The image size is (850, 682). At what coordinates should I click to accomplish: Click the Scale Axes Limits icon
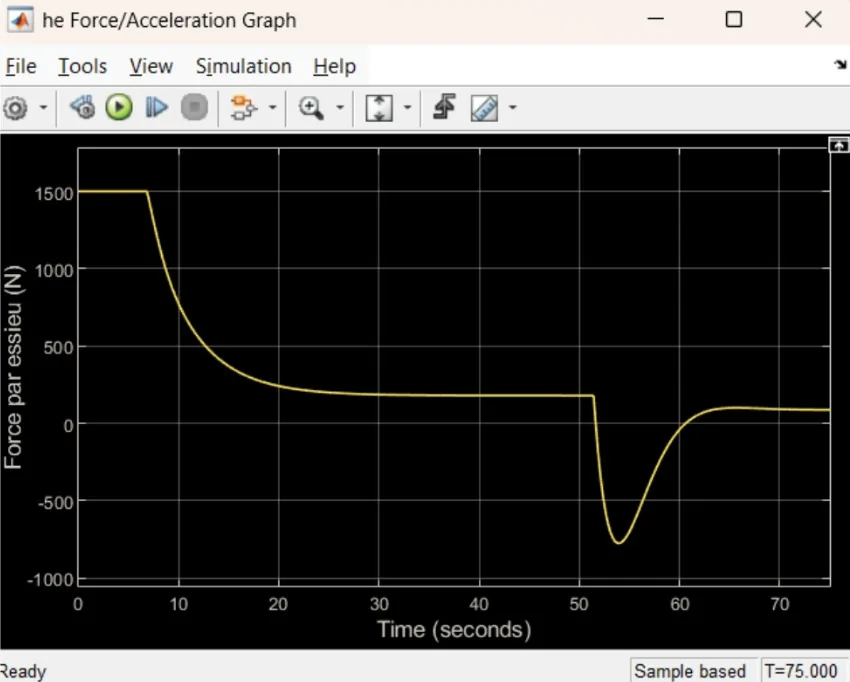click(x=379, y=108)
